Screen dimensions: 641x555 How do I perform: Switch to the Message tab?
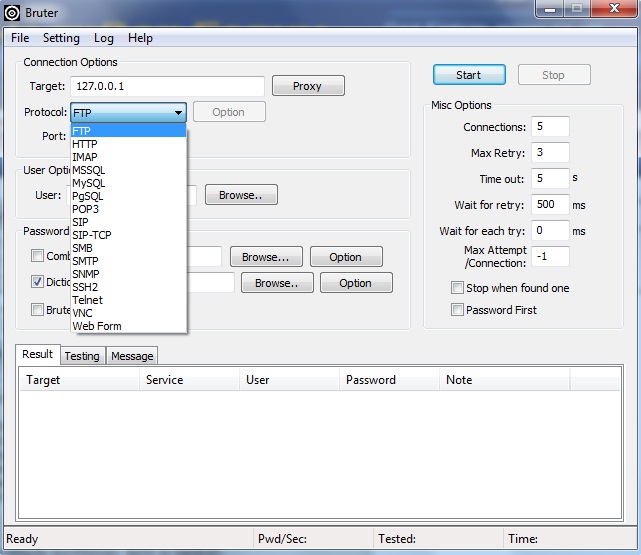[x=132, y=356]
